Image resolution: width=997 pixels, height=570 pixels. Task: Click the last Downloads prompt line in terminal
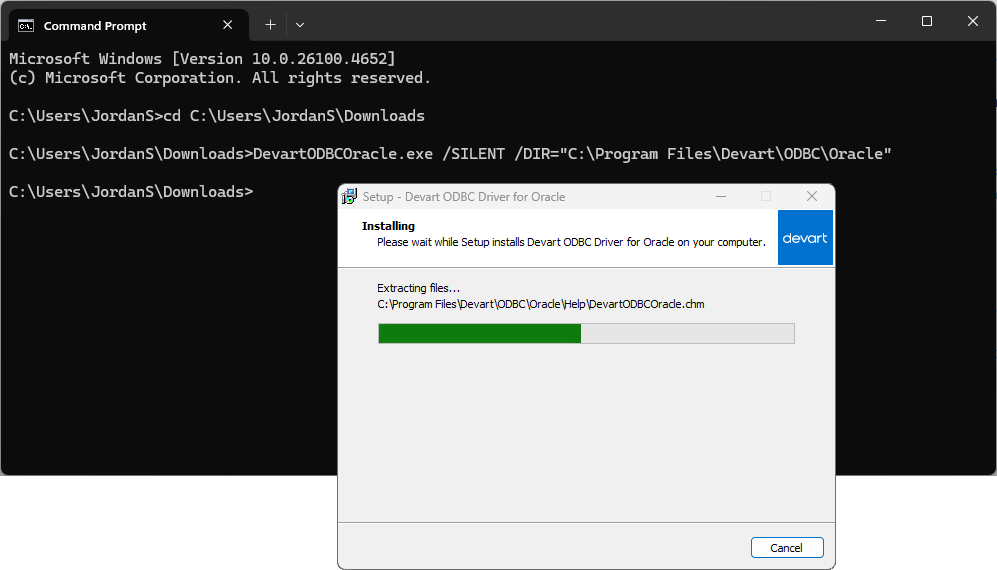[x=130, y=191]
